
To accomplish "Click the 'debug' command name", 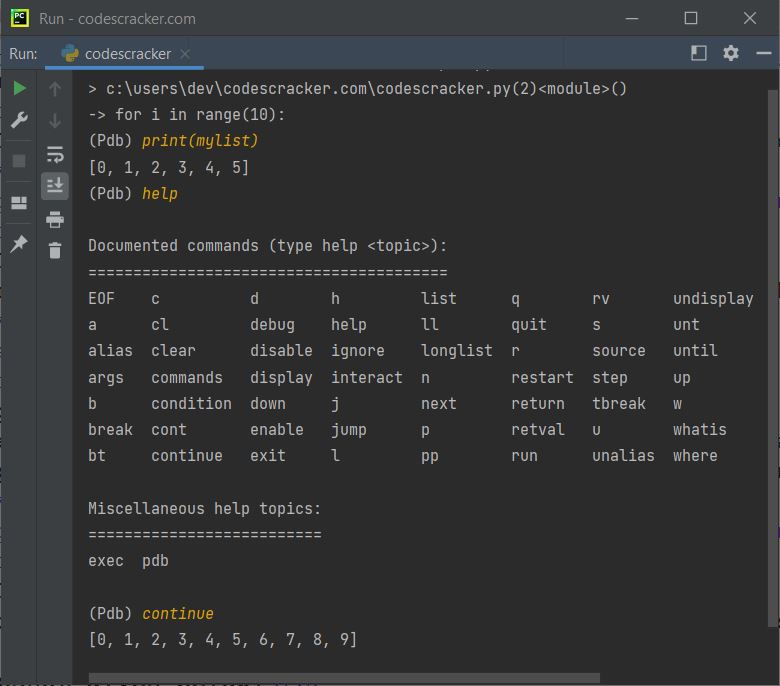I will click(272, 325).
